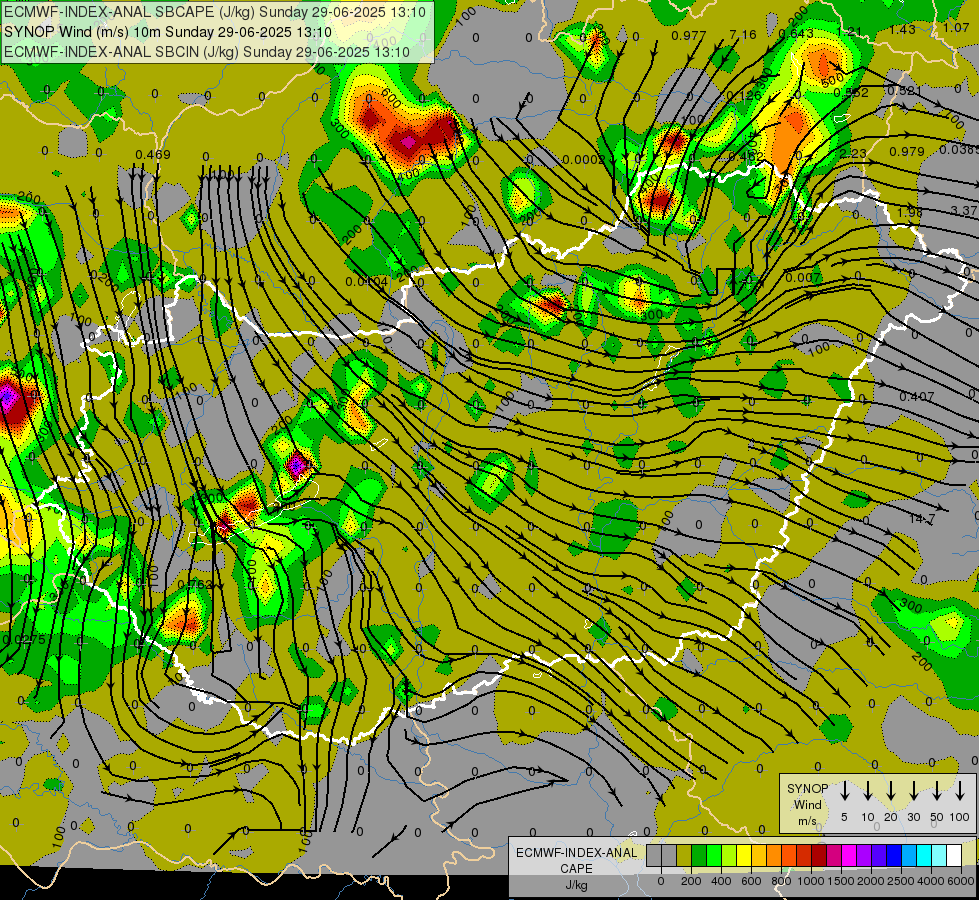This screenshot has height=900, width=979.
Task: Click the map value 1.98
Action: pos(910,212)
